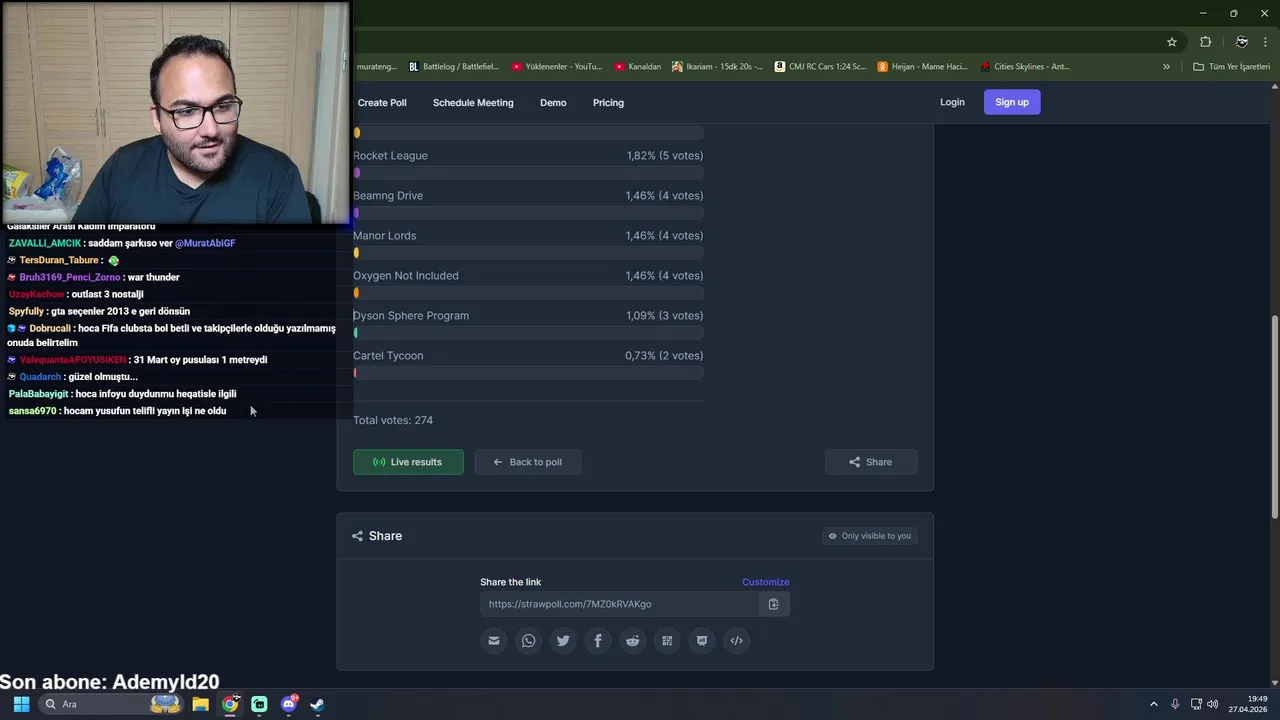This screenshot has width=1280, height=720.
Task: Open Kanaldan bookmark
Action: click(638, 67)
